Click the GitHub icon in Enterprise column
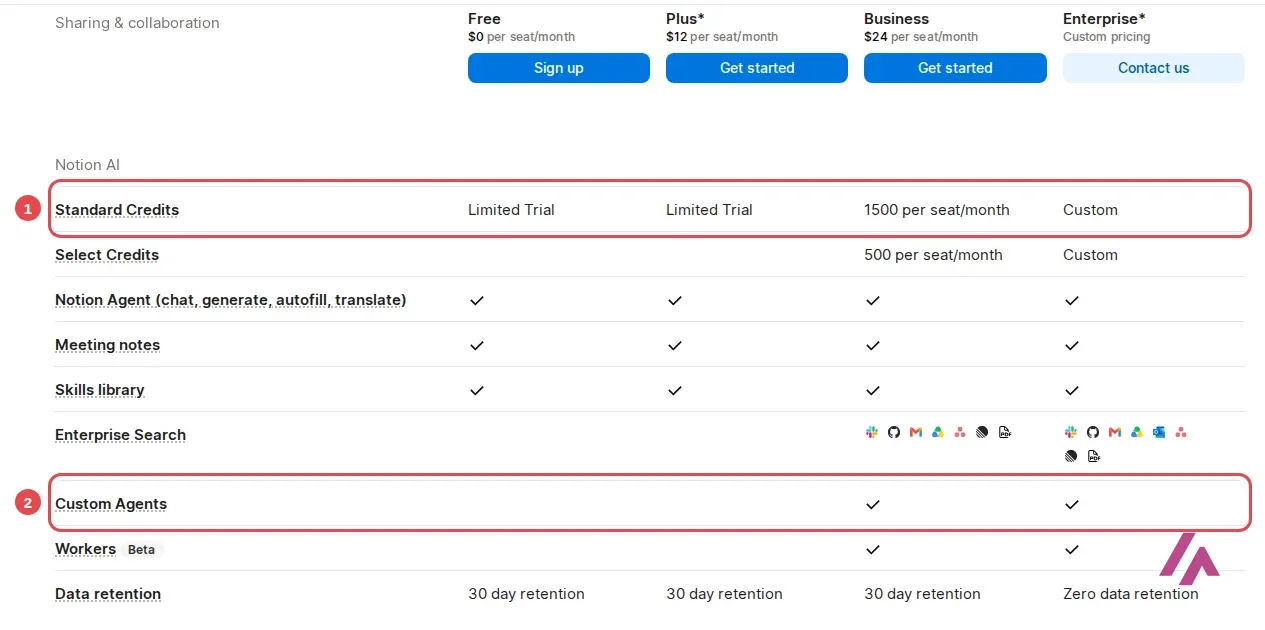The height and width of the screenshot is (630, 1265). [1092, 432]
